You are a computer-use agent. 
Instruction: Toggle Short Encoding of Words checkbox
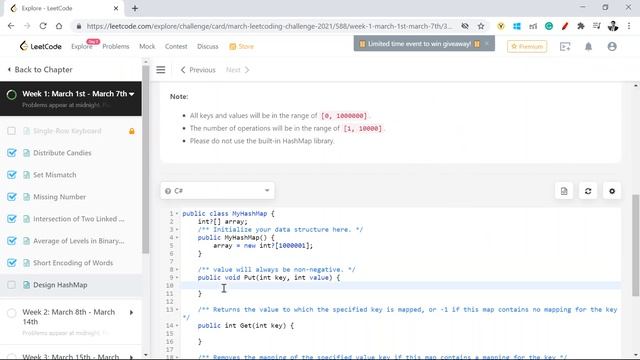coord(11,263)
